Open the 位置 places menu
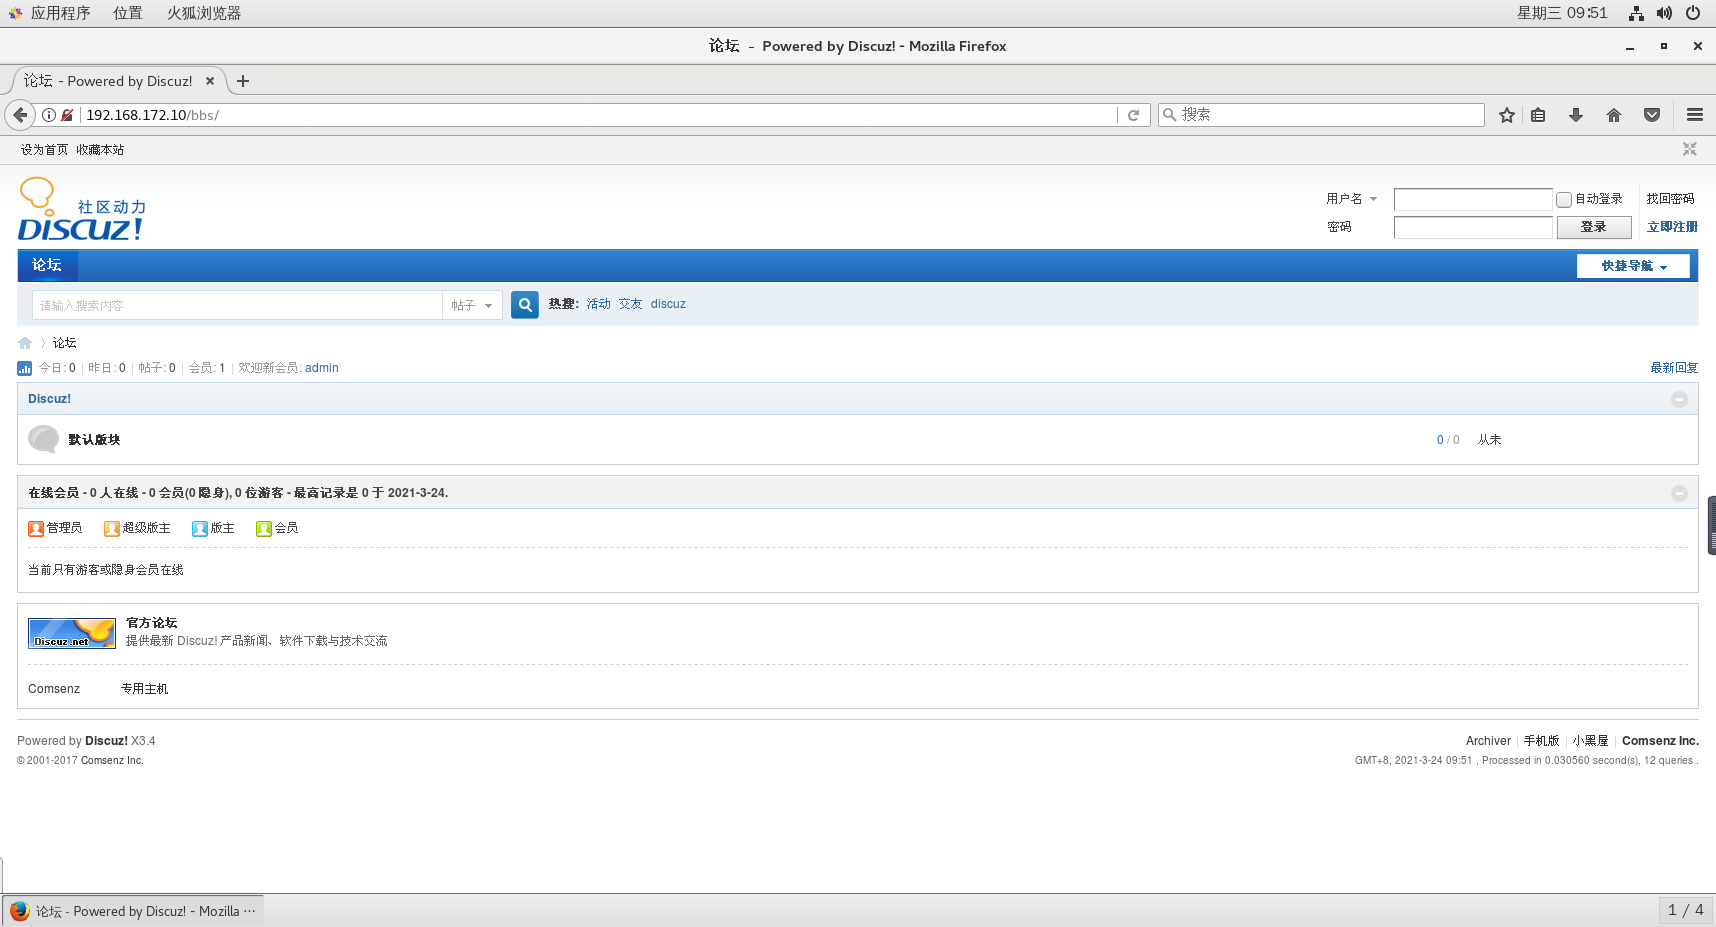 pyautogui.click(x=128, y=13)
